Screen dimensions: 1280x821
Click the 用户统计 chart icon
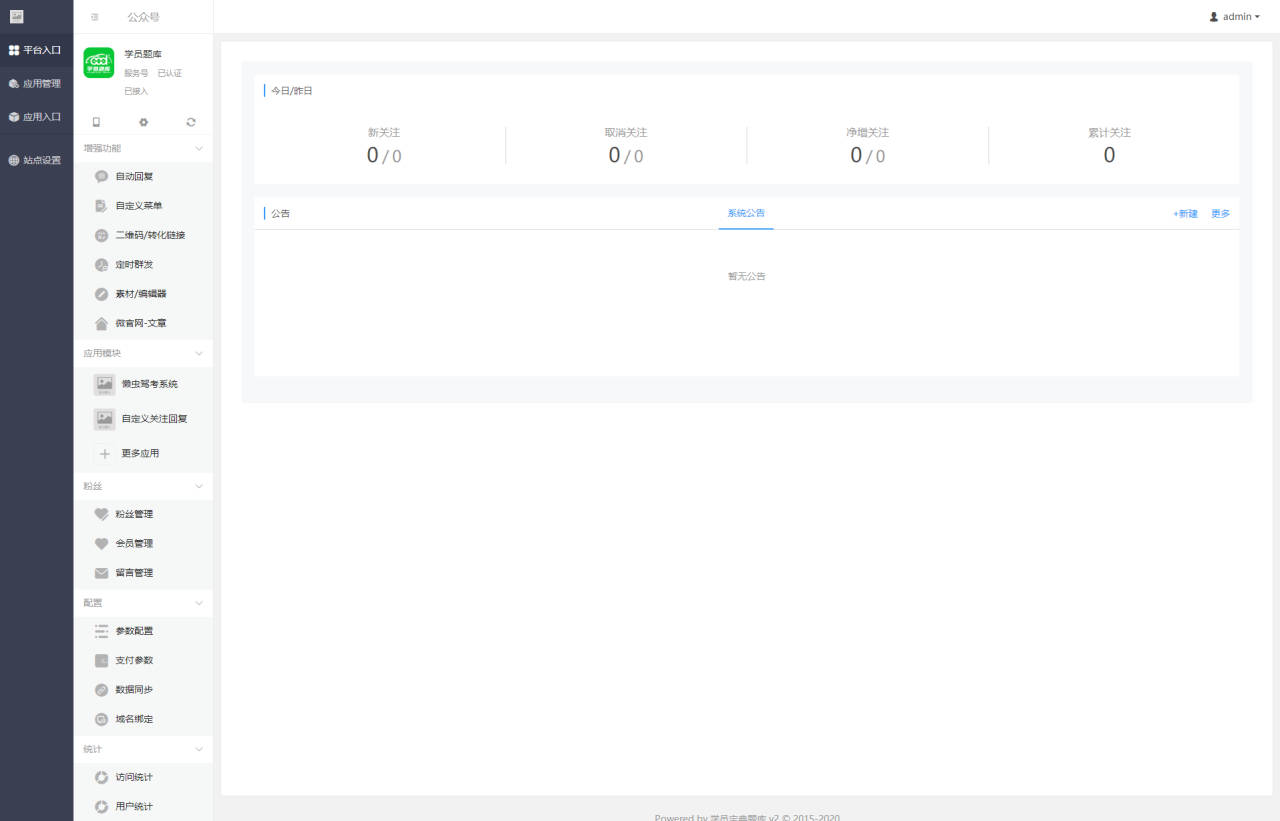pyautogui.click(x=101, y=807)
